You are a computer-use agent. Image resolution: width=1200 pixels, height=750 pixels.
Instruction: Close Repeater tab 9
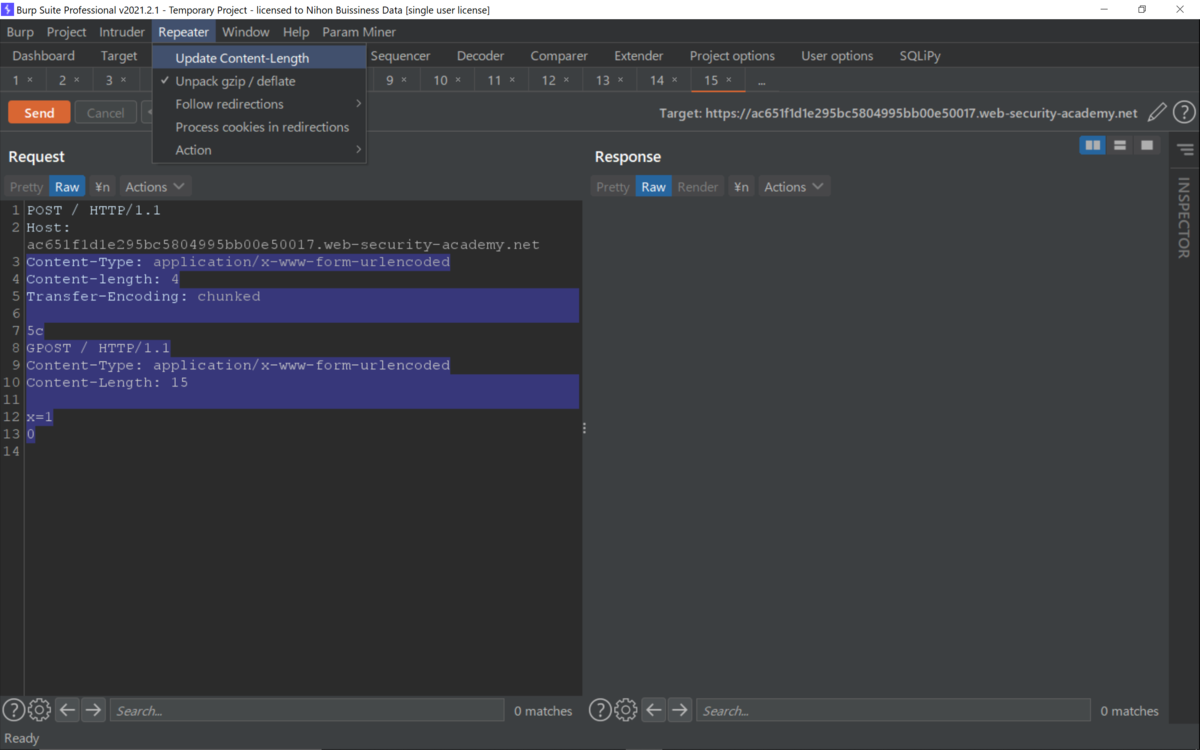(x=404, y=80)
